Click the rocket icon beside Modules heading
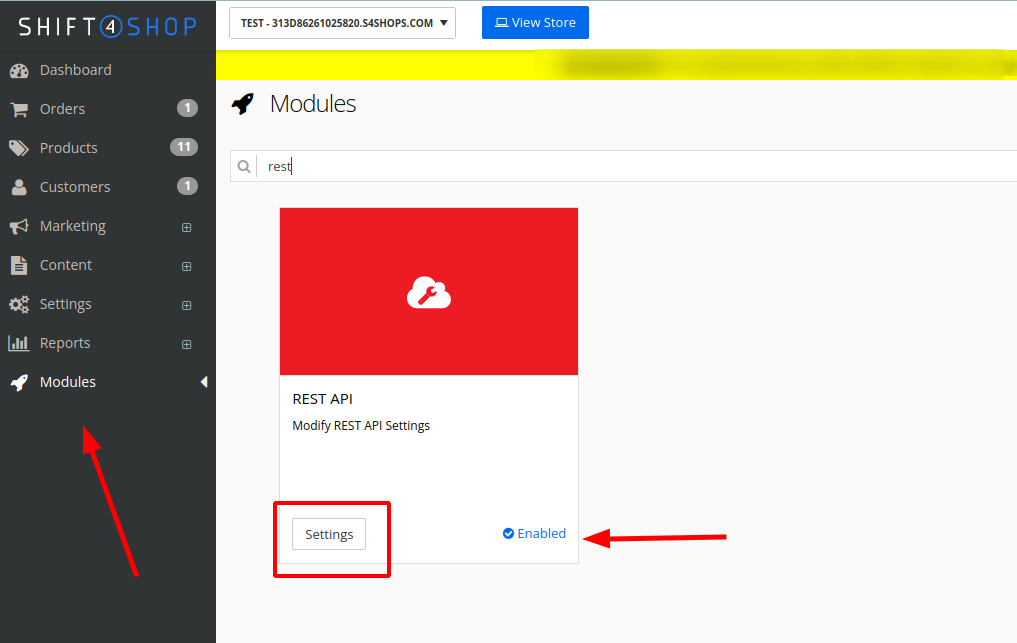 243,104
